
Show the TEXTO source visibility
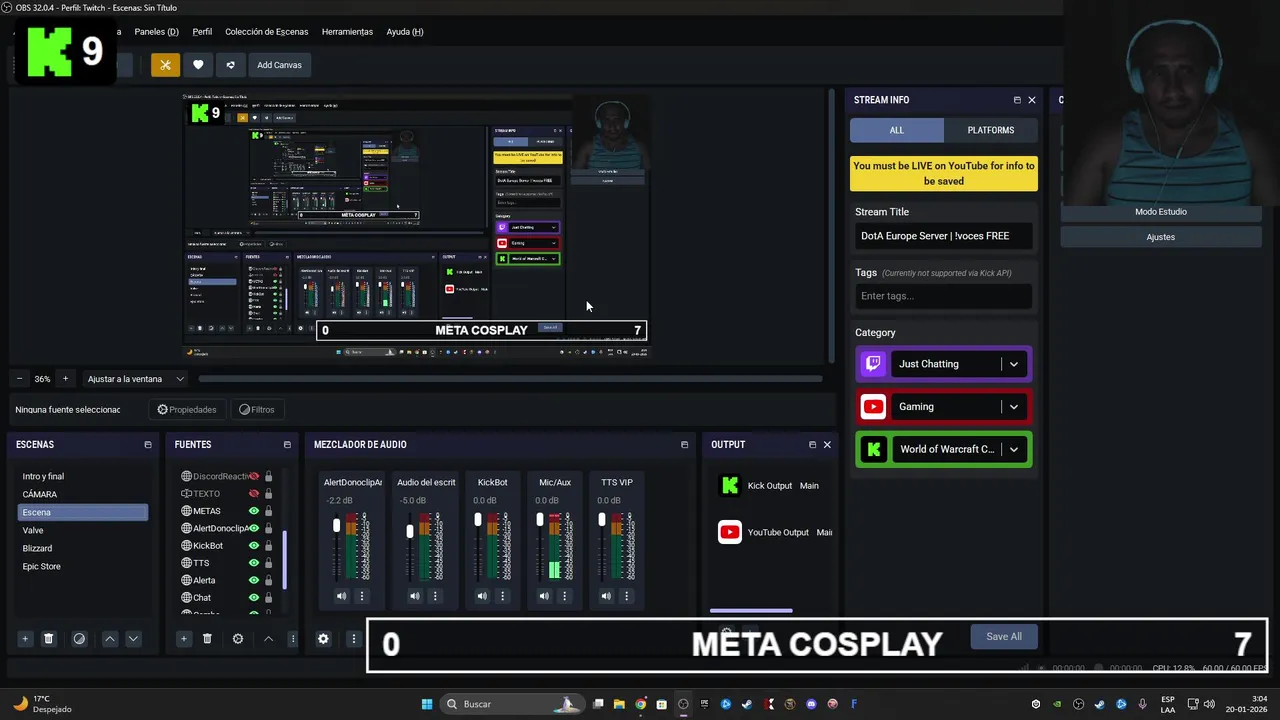coord(254,493)
